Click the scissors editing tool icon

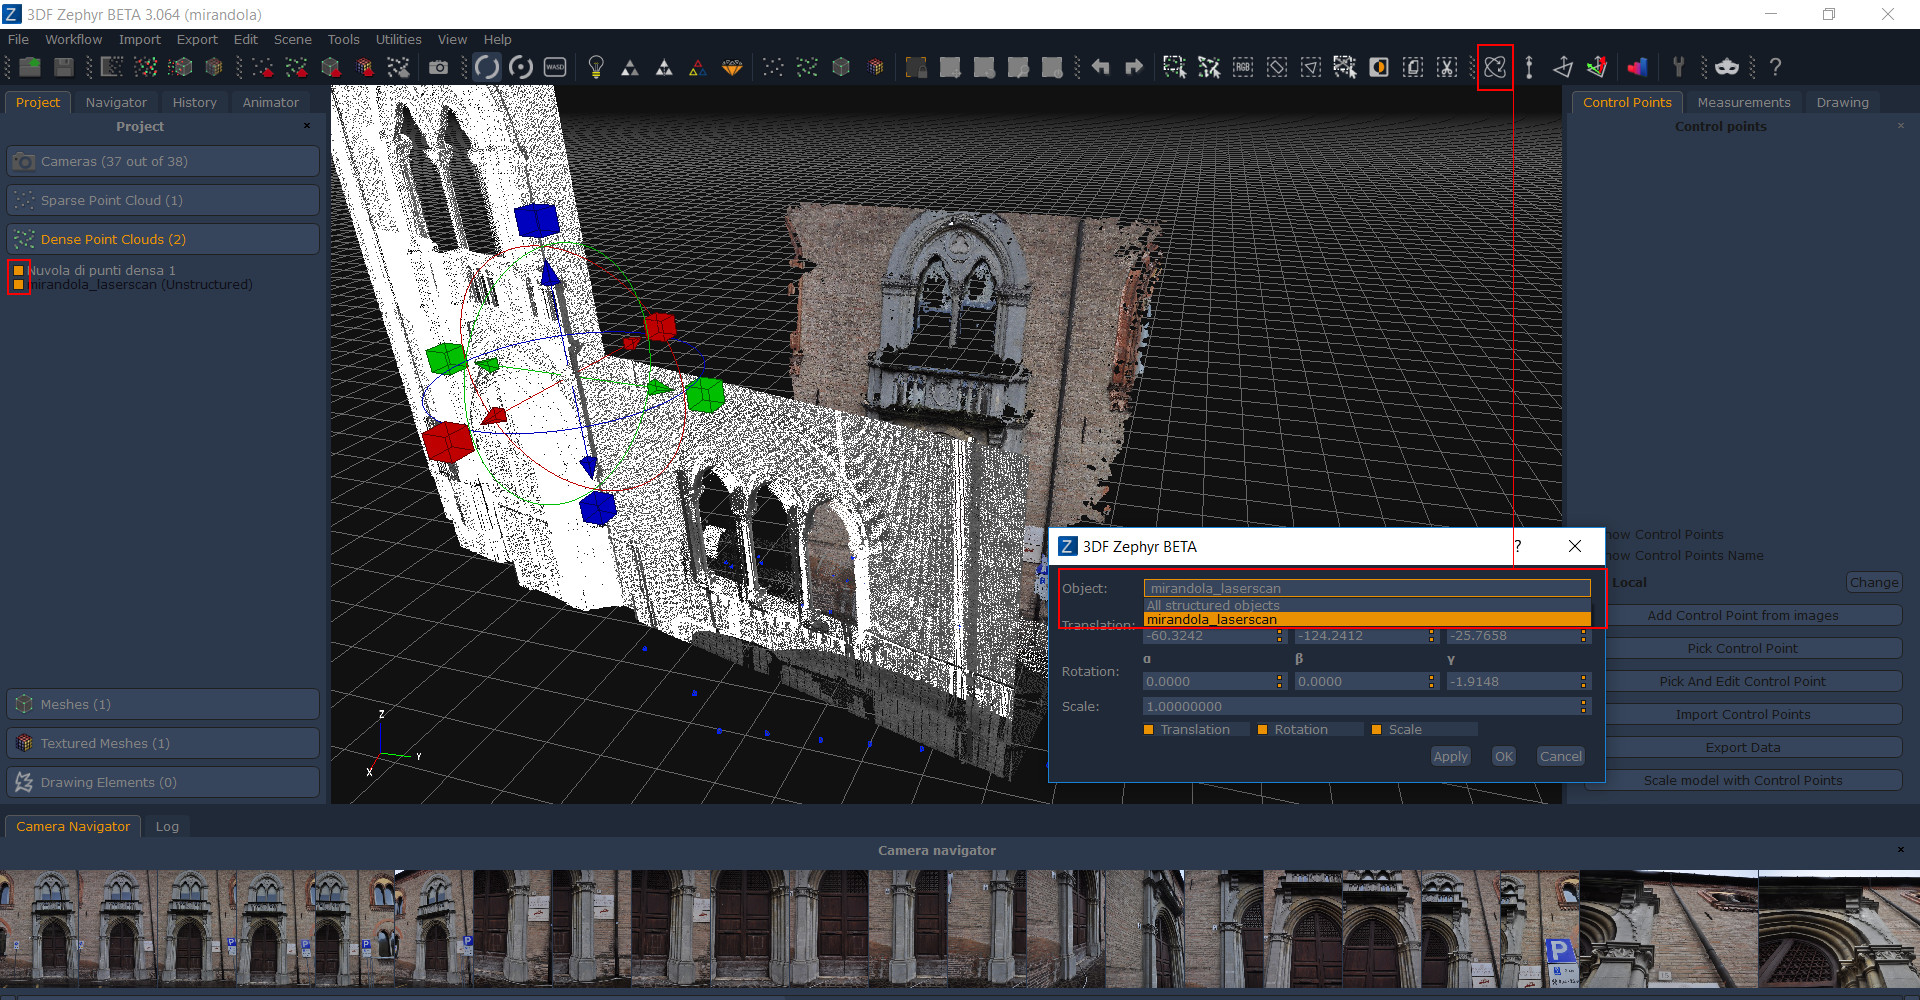(x=1448, y=67)
